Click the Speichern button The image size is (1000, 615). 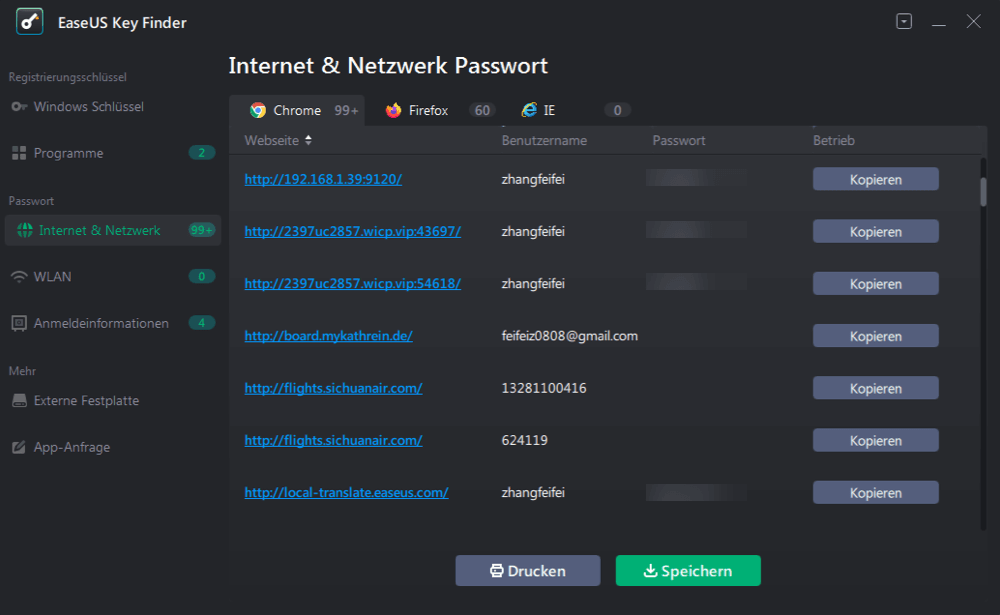(x=687, y=571)
